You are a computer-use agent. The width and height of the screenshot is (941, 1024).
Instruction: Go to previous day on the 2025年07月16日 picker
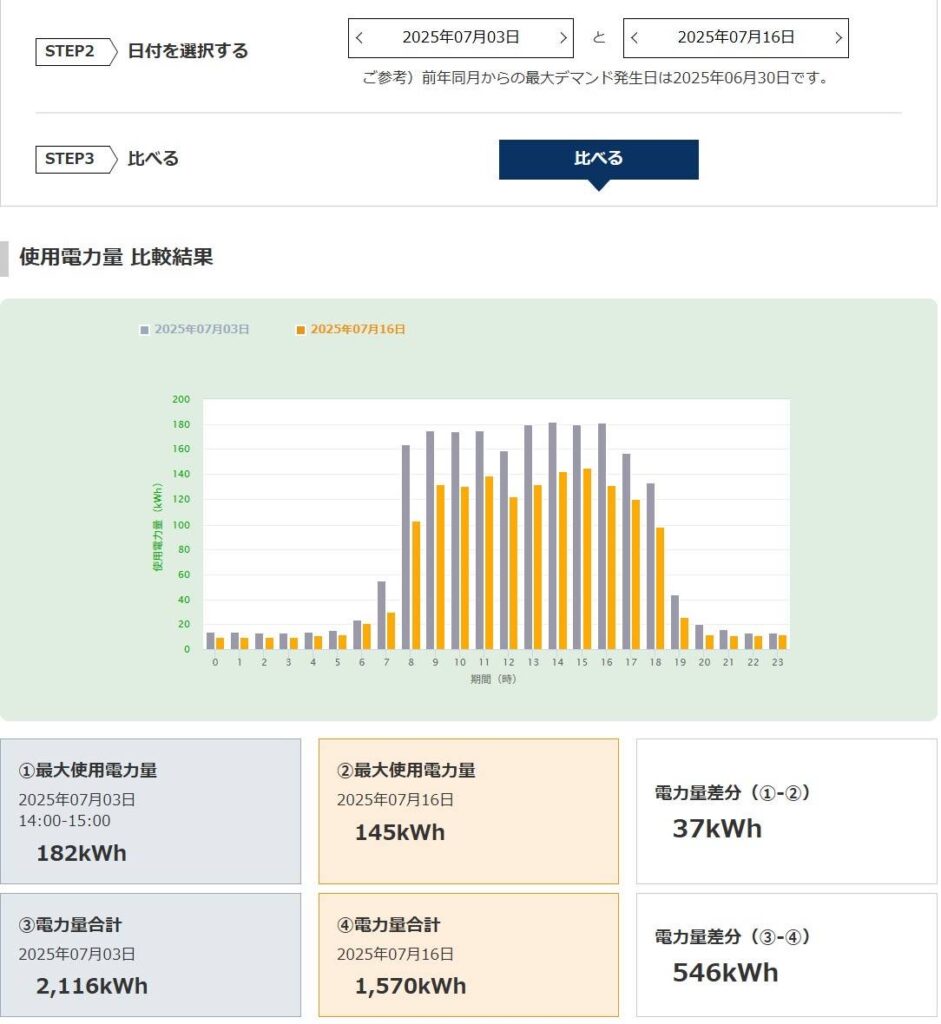tap(635, 38)
